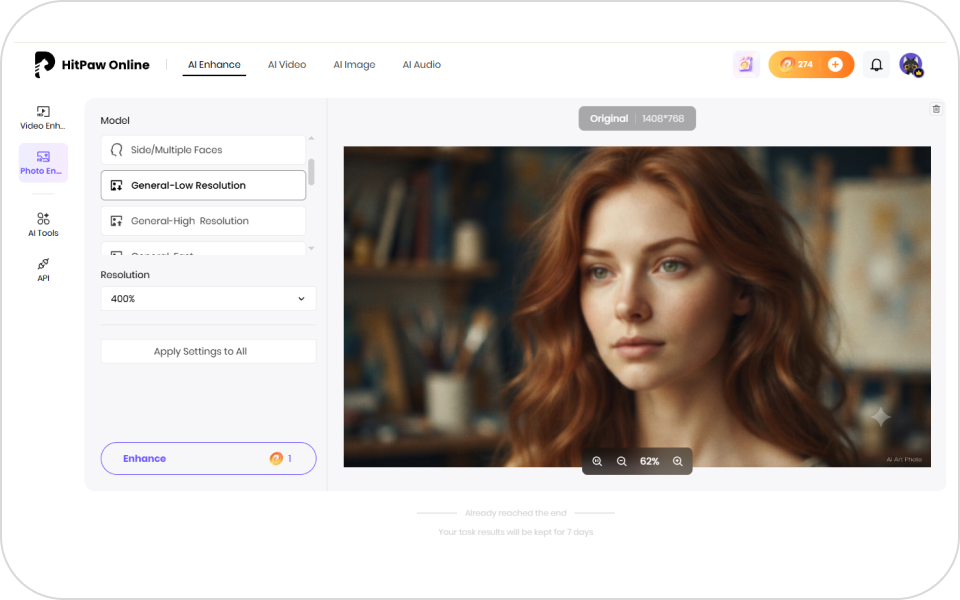Click the model list down arrow
Viewport: 960px width, 600px height.
pyautogui.click(x=311, y=248)
